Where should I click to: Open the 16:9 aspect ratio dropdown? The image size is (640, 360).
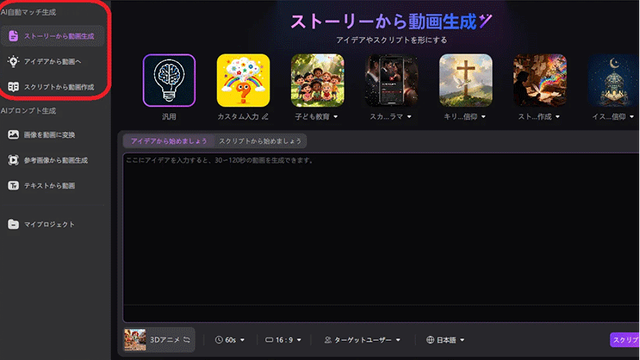[283, 340]
